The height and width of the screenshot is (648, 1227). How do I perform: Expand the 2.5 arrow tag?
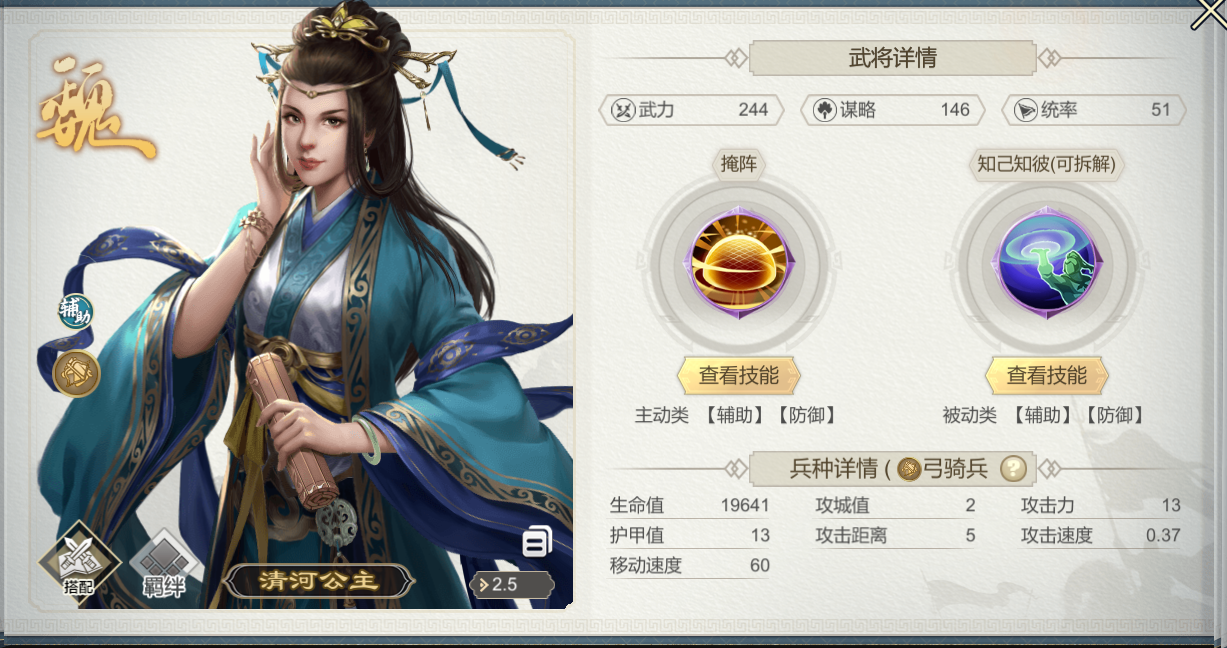(511, 585)
